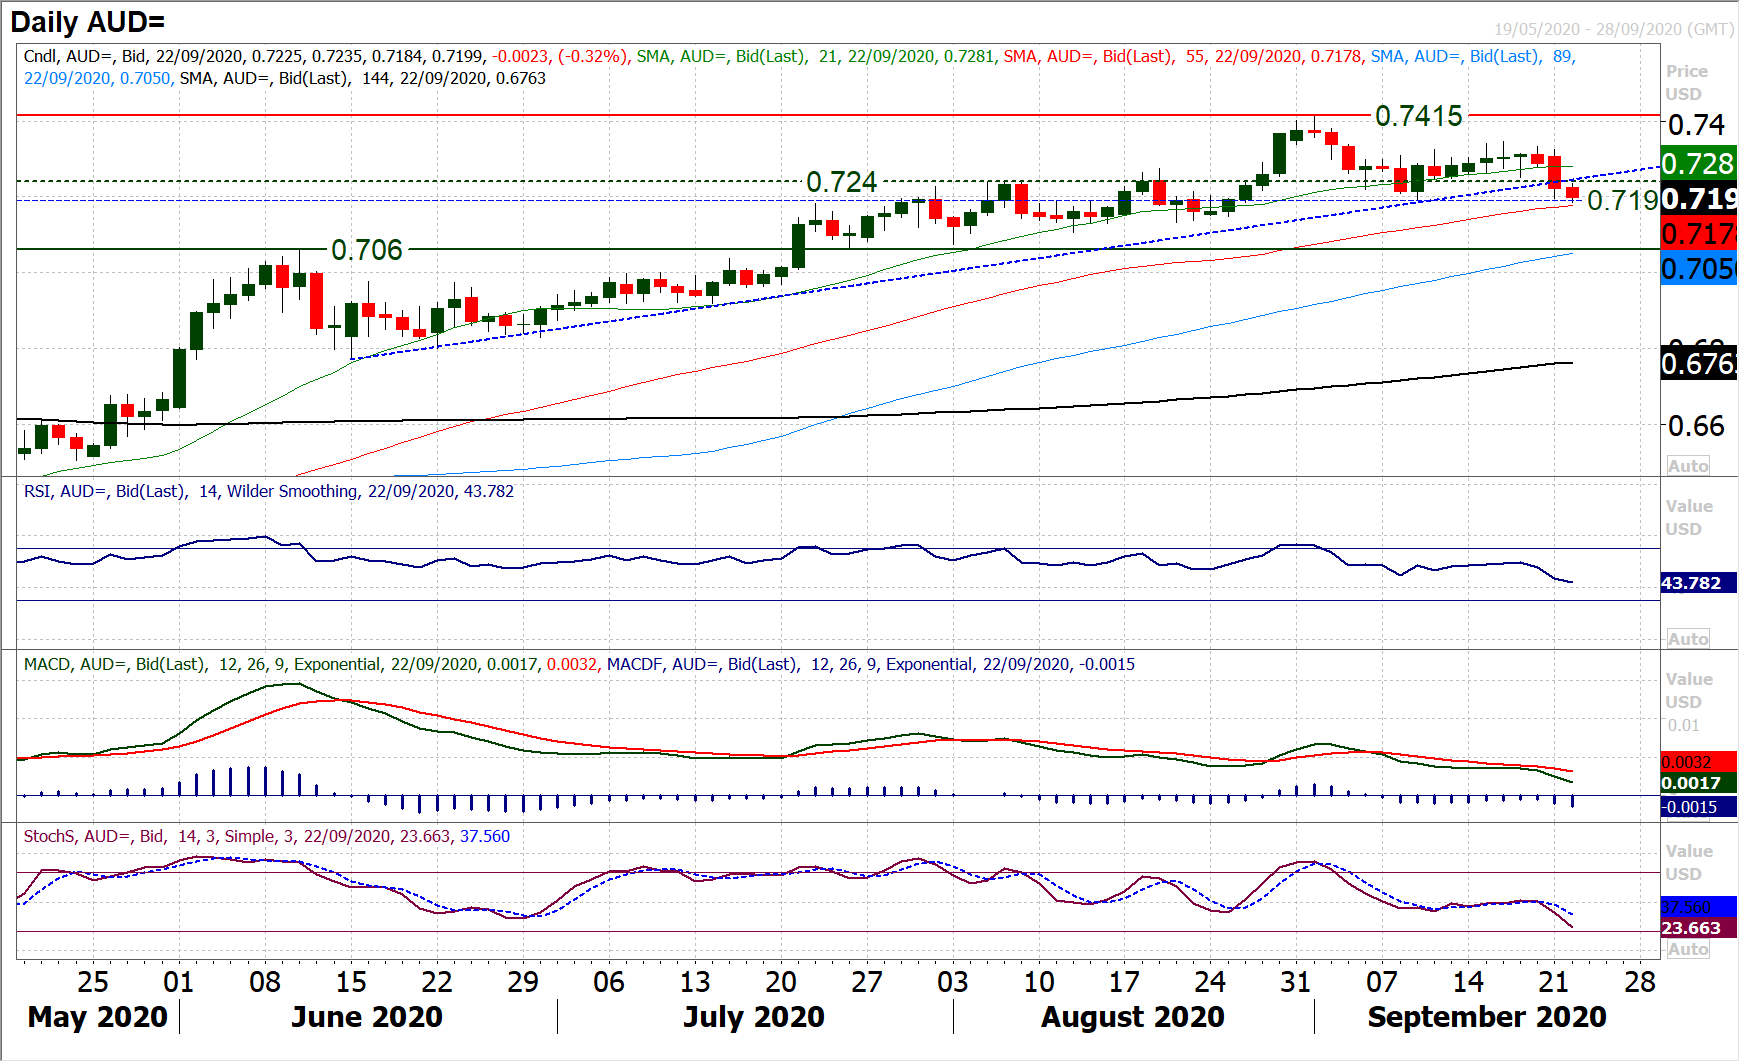Click the Auto button in RSI panel

(x=1688, y=638)
